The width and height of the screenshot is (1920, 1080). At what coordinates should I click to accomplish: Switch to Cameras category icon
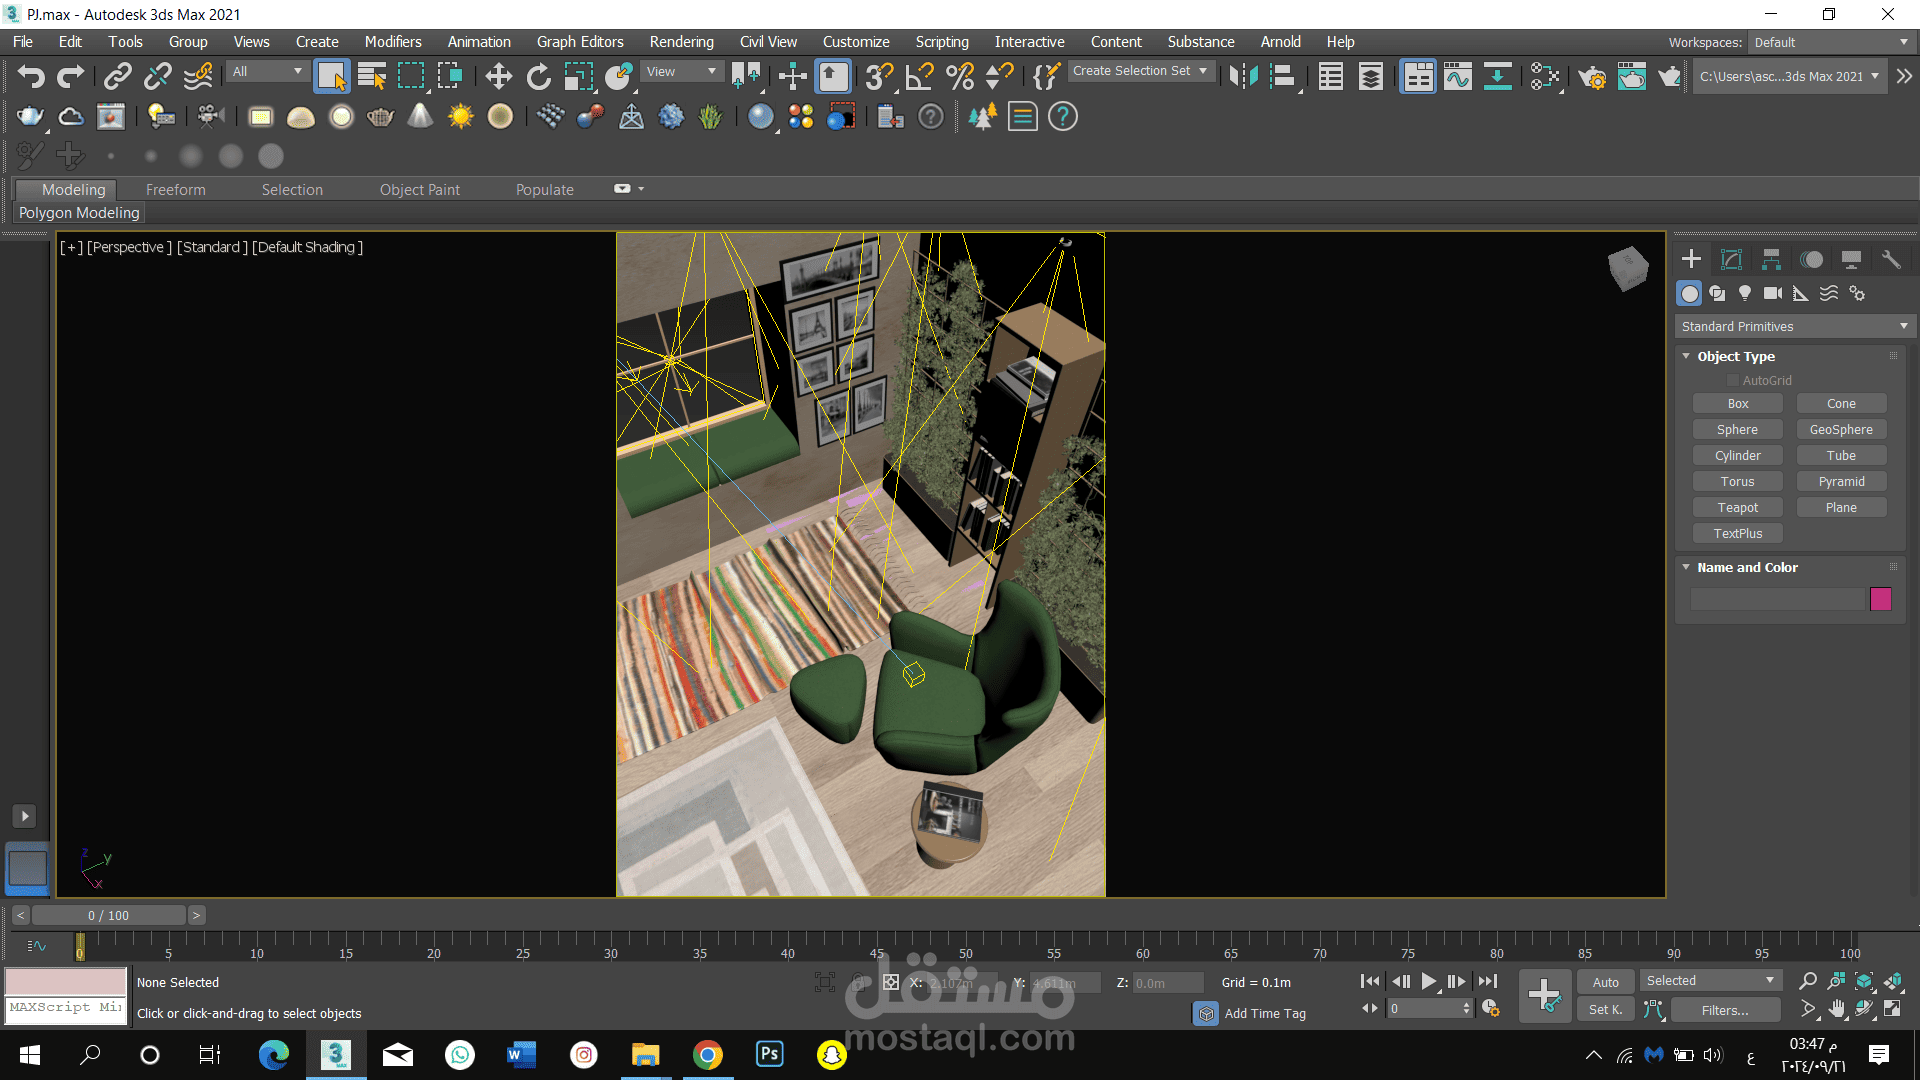tap(1773, 293)
